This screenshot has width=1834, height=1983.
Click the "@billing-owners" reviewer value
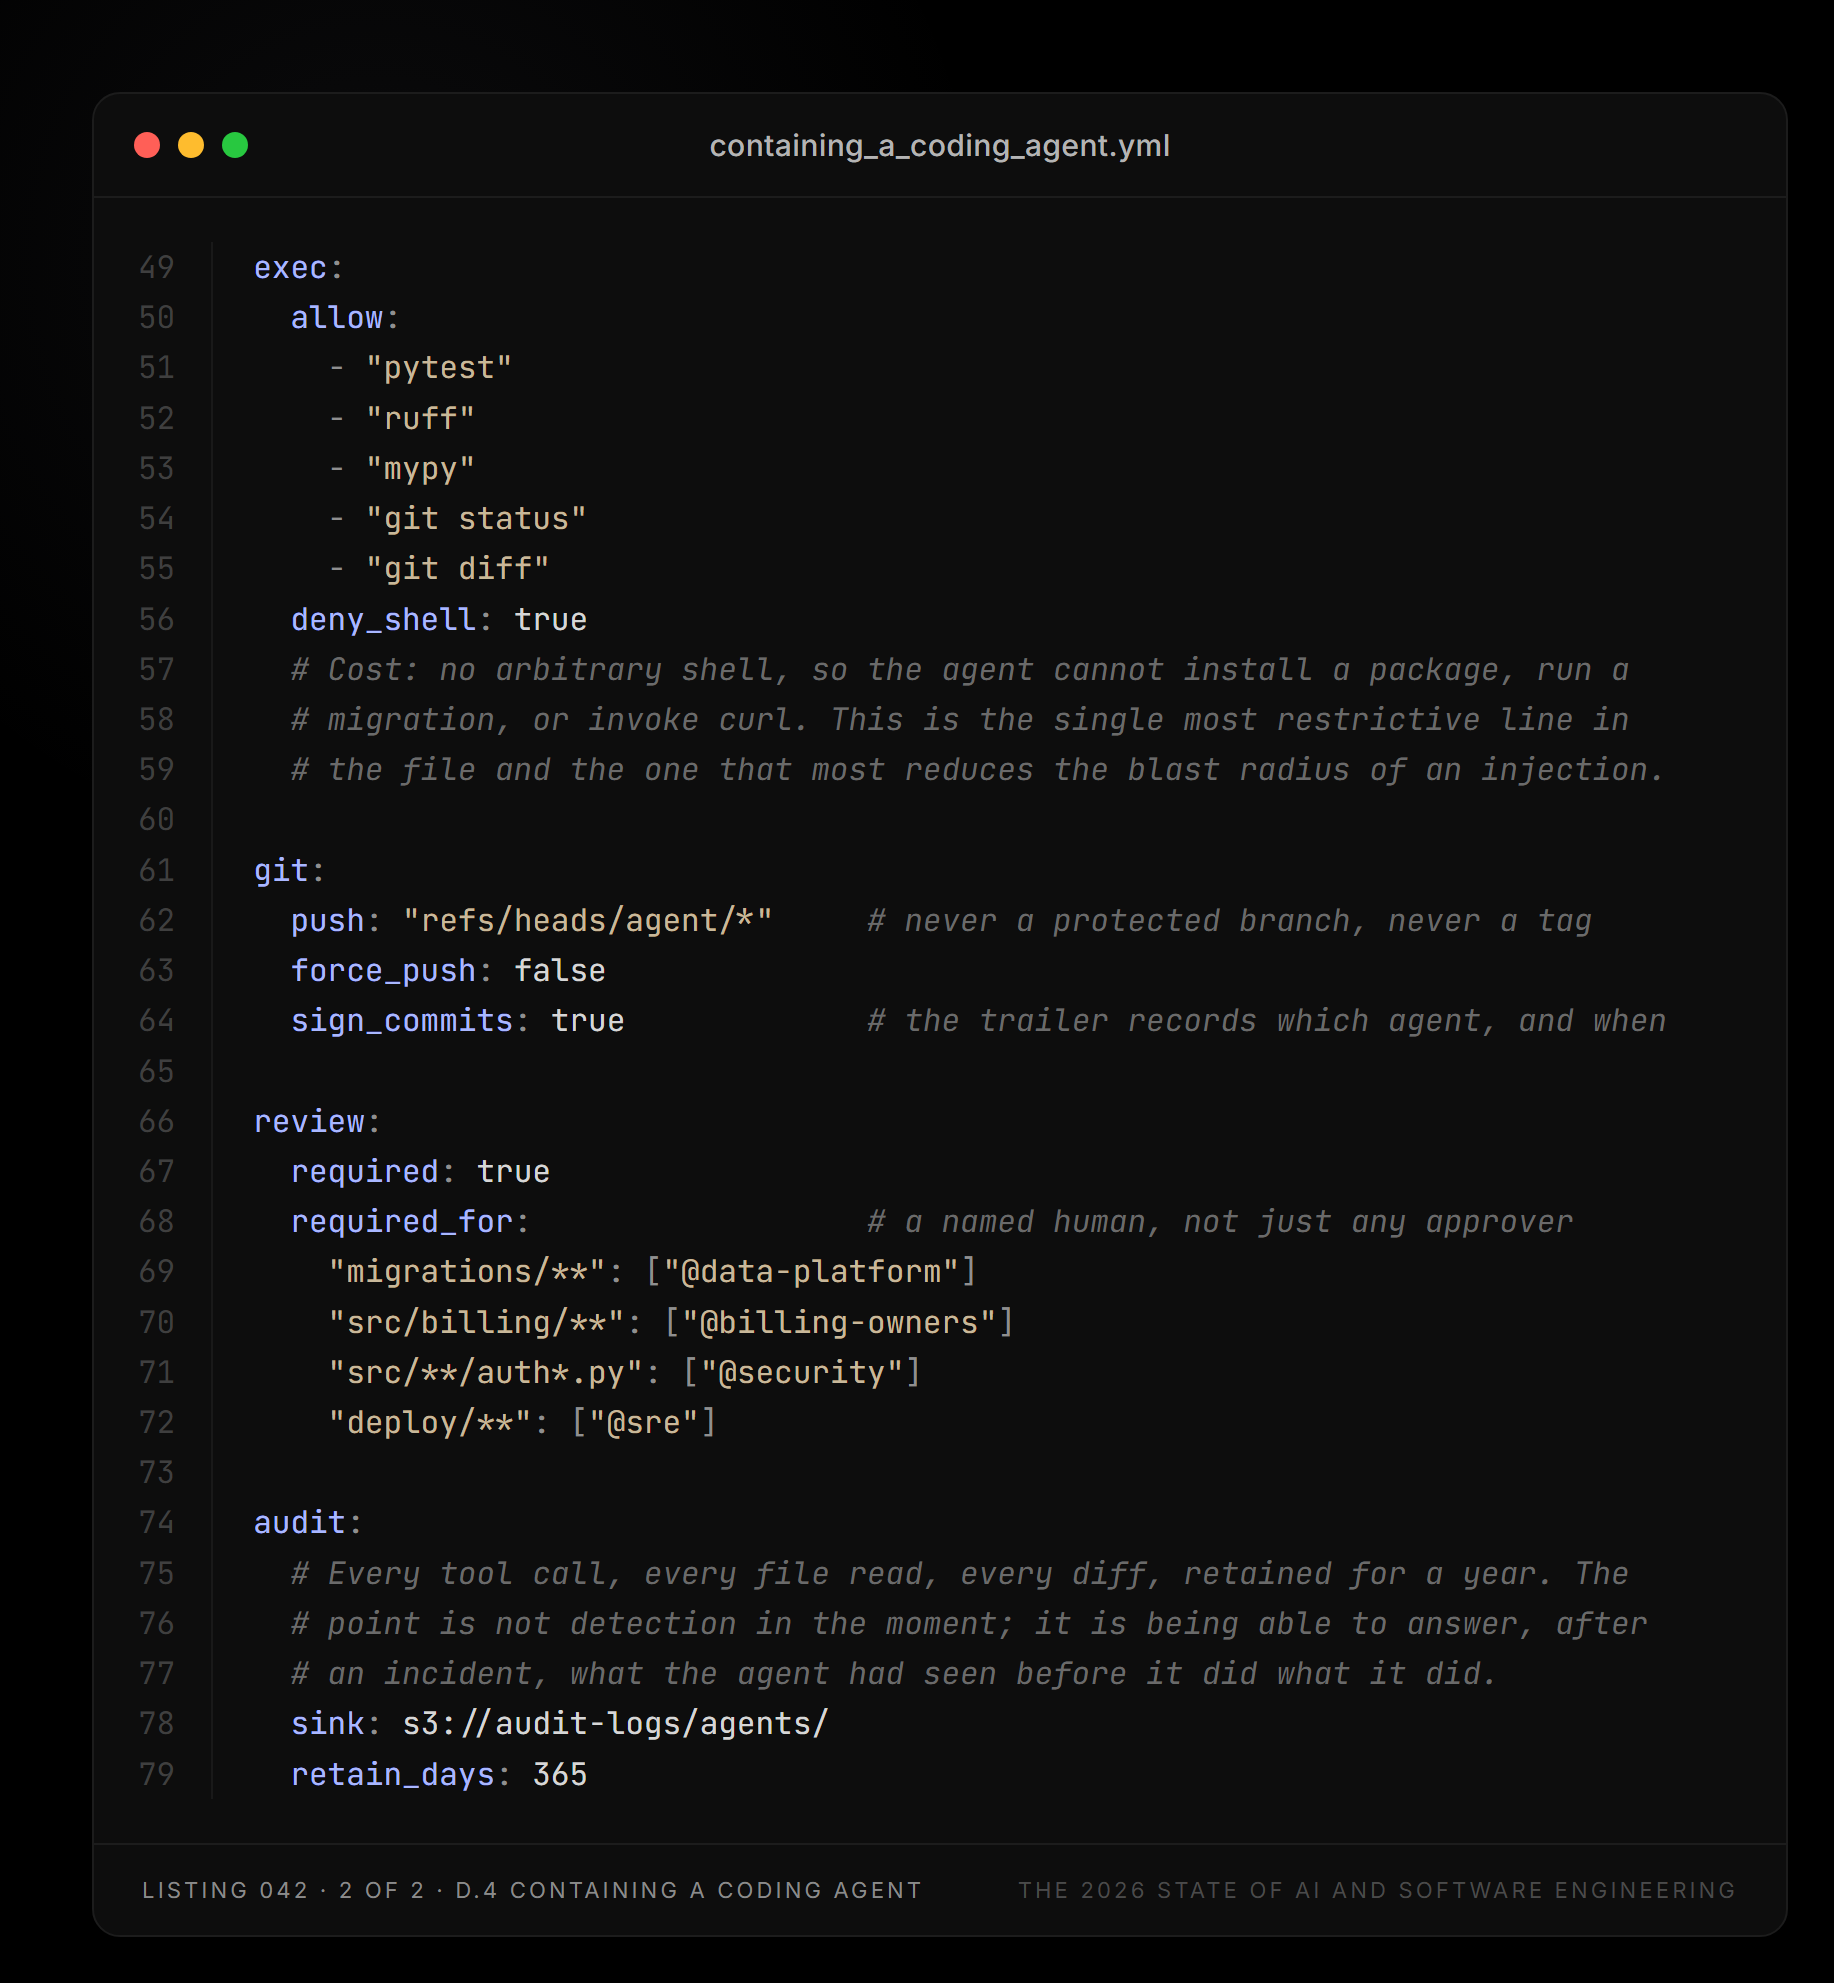point(839,1323)
